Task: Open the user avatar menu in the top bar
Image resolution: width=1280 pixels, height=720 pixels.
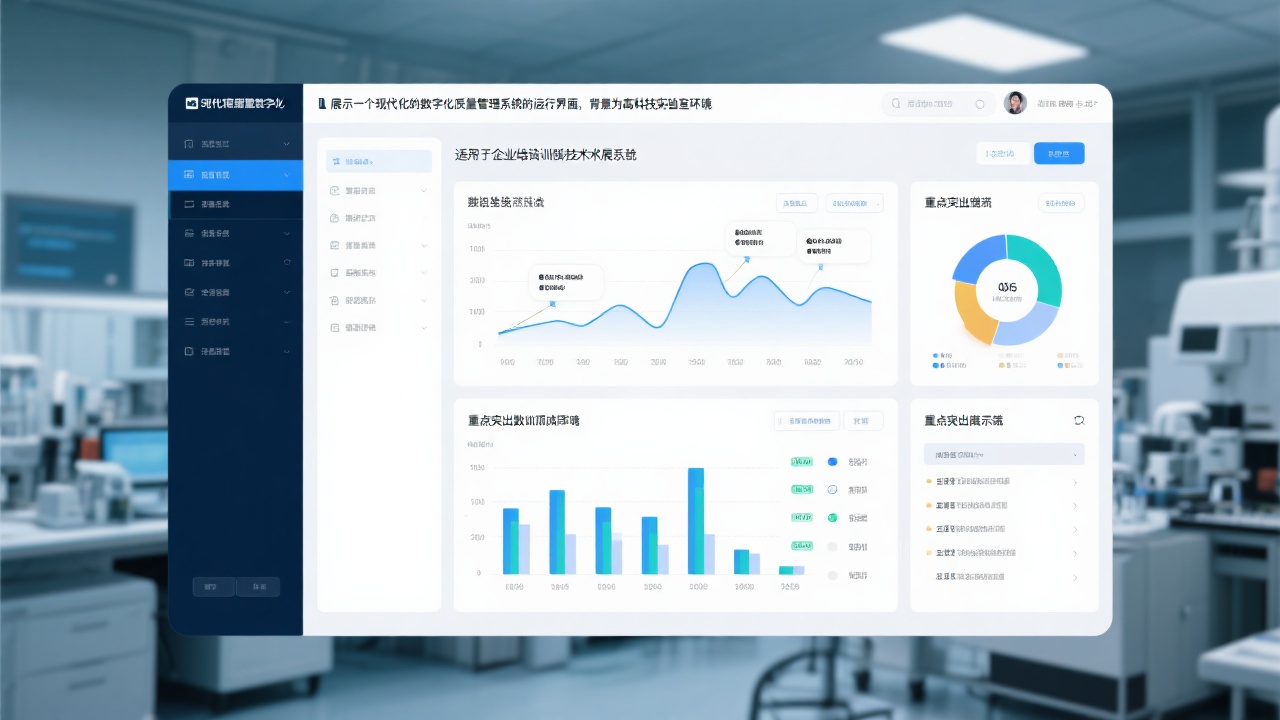Action: tap(1016, 102)
